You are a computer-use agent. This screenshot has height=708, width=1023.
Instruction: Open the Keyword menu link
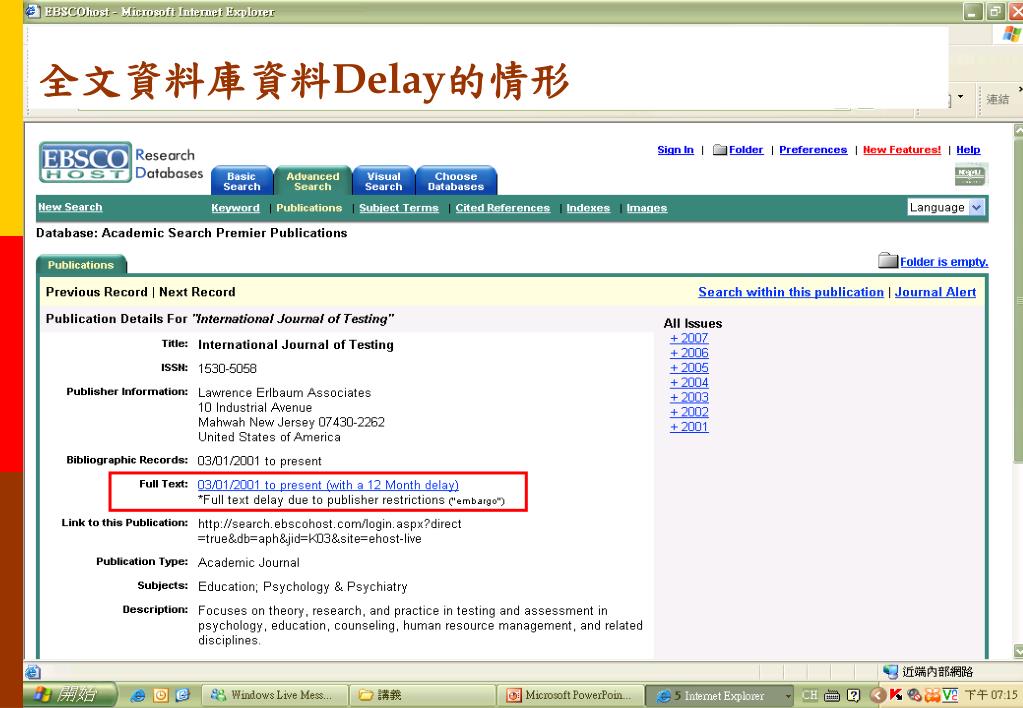click(x=236, y=208)
